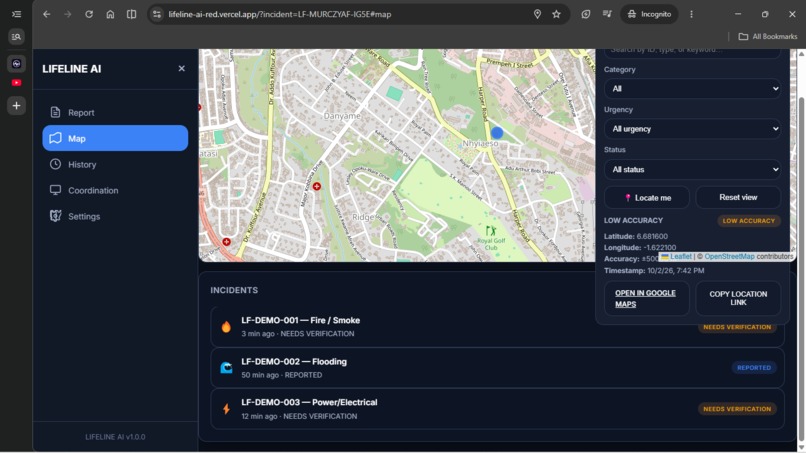This screenshot has width=806, height=453.
Task: Close the LIFELINE AI sidebar
Action: 181,68
